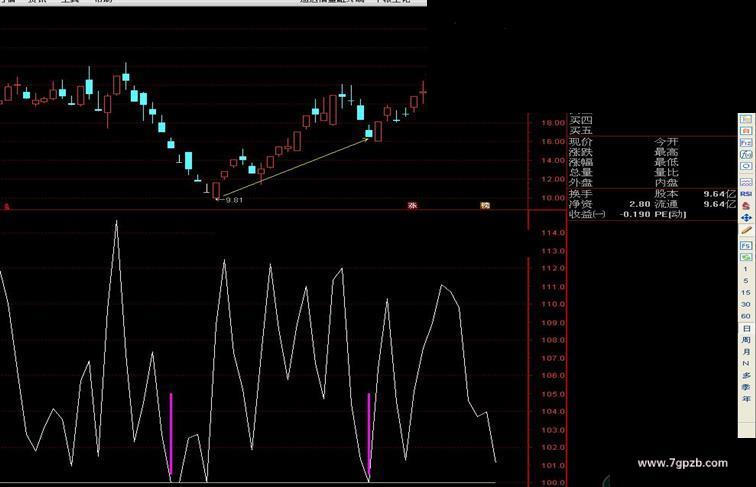Click the topmost yellow icon in the side toolbar
Viewport: 756px width, 487px height.
(x=746, y=119)
